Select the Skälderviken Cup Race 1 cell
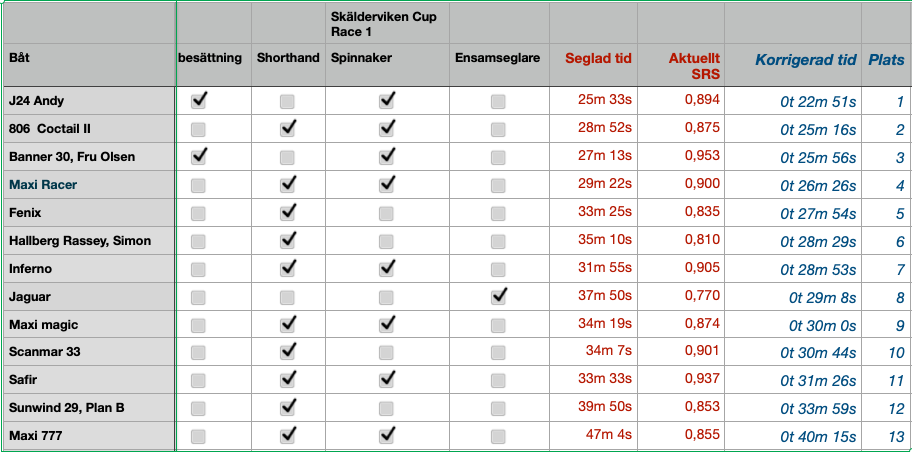912x452 pixels. click(381, 24)
